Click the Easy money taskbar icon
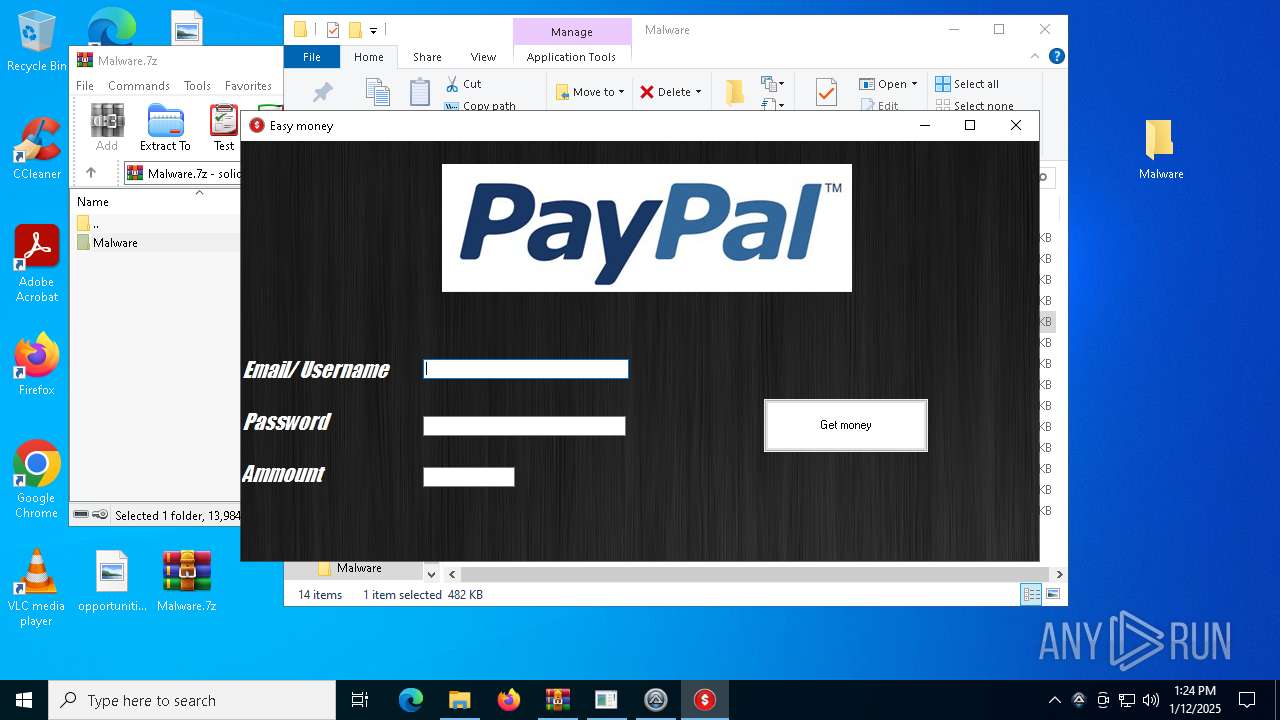 (705, 700)
